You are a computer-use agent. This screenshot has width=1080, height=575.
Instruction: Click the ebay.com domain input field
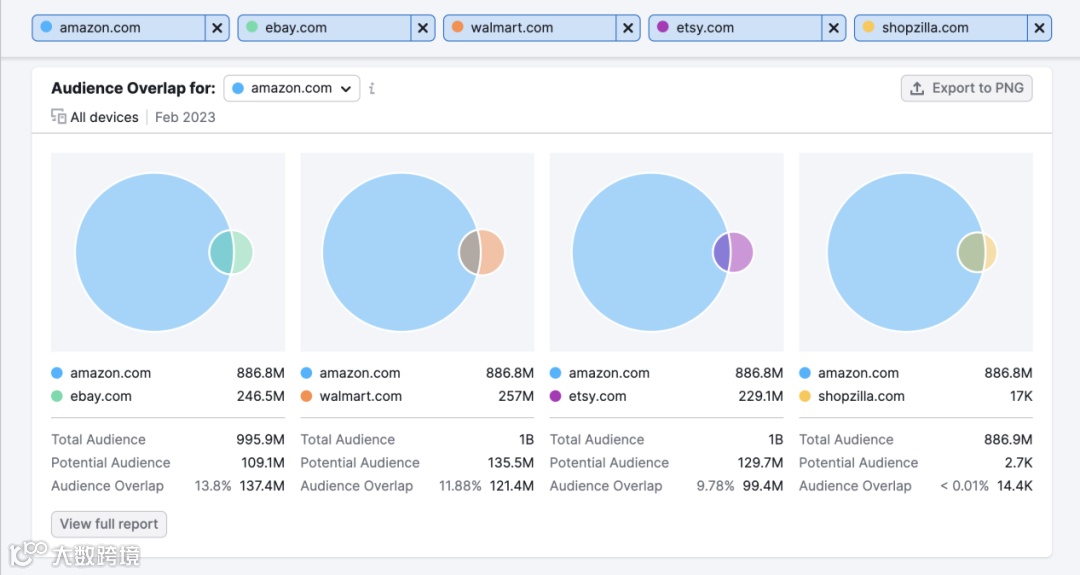pos(324,28)
